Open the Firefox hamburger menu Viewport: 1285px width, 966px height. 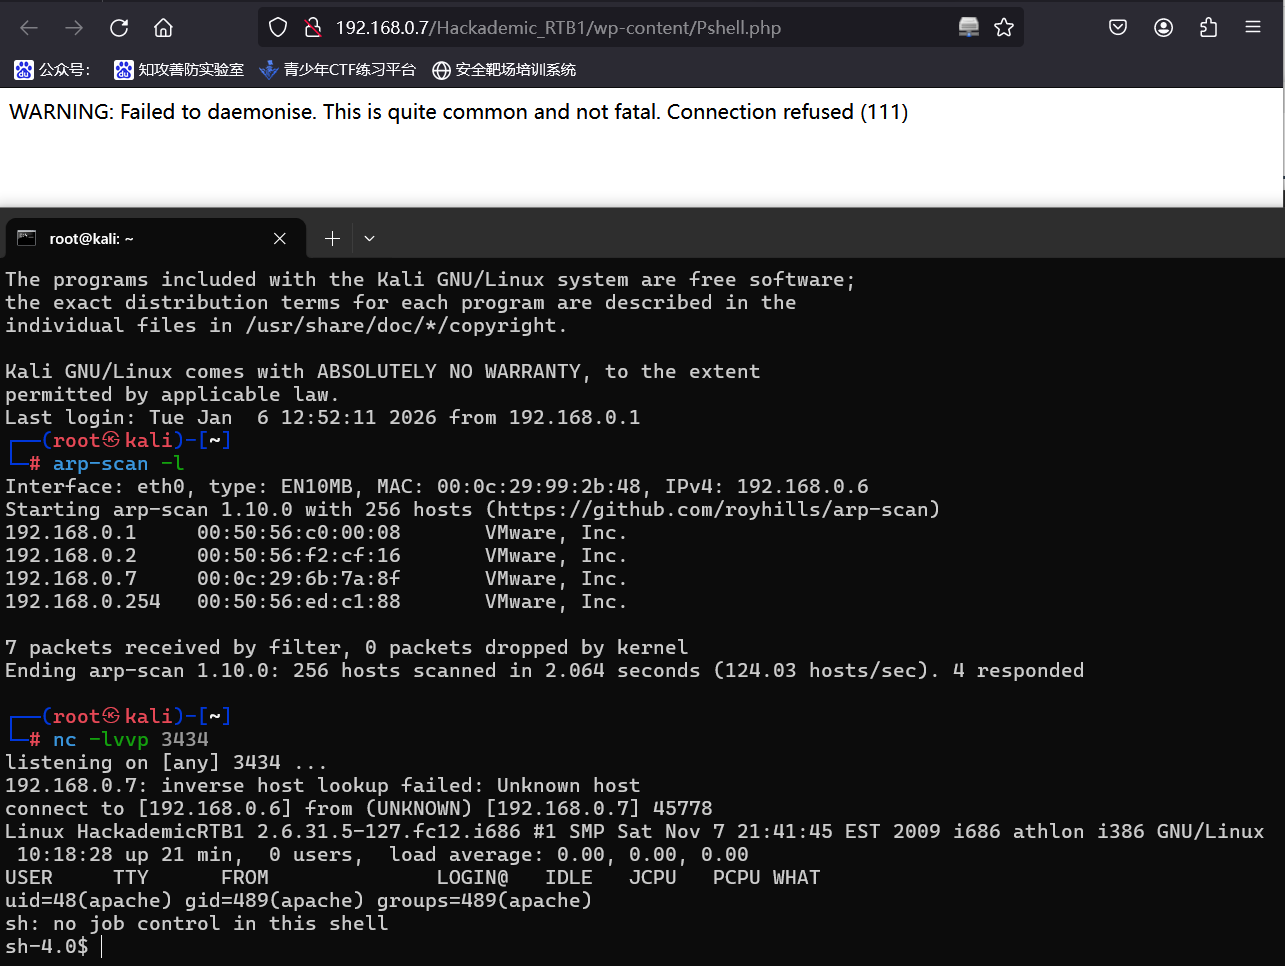tap(1253, 28)
